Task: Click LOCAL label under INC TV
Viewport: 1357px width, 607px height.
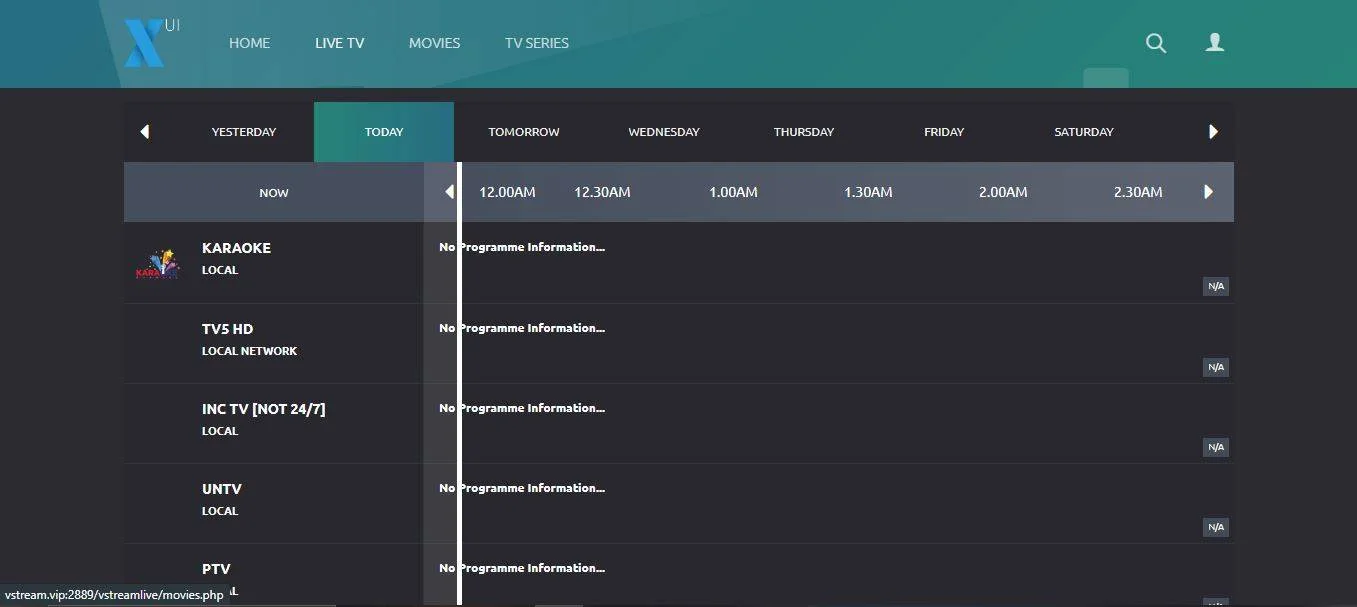Action: [220, 431]
